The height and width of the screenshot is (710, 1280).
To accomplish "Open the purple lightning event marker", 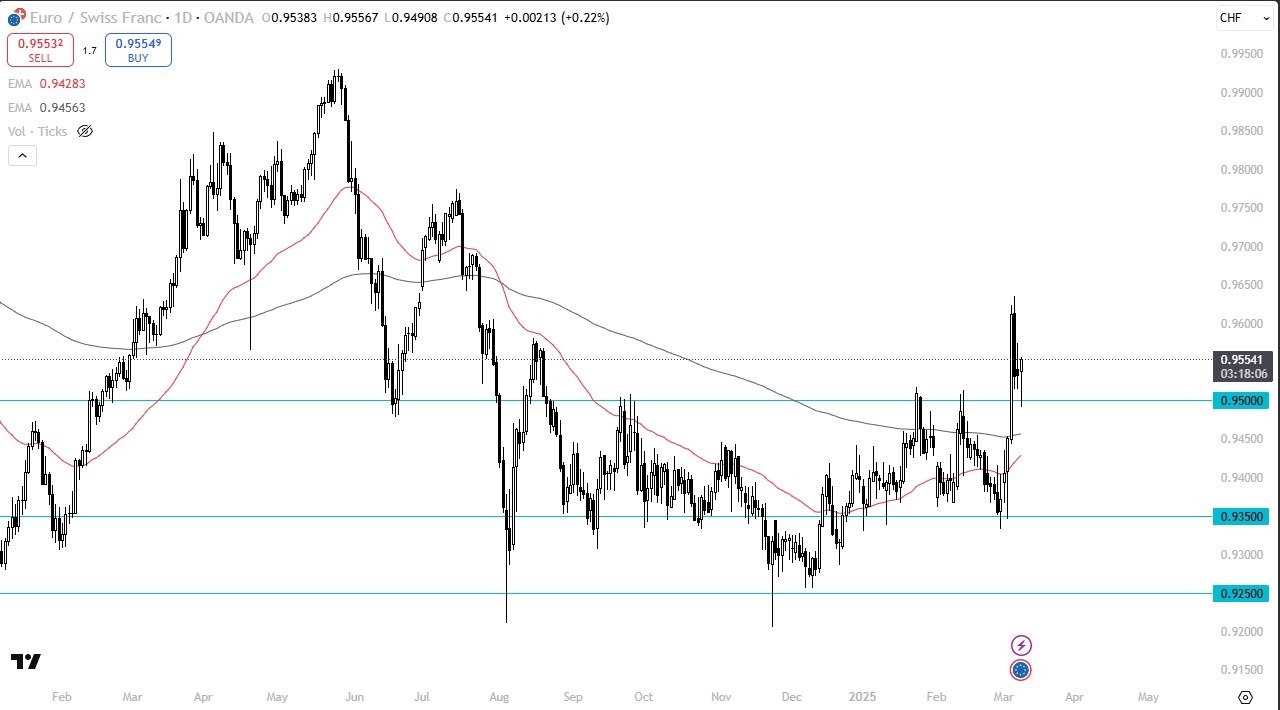I will [1021, 645].
